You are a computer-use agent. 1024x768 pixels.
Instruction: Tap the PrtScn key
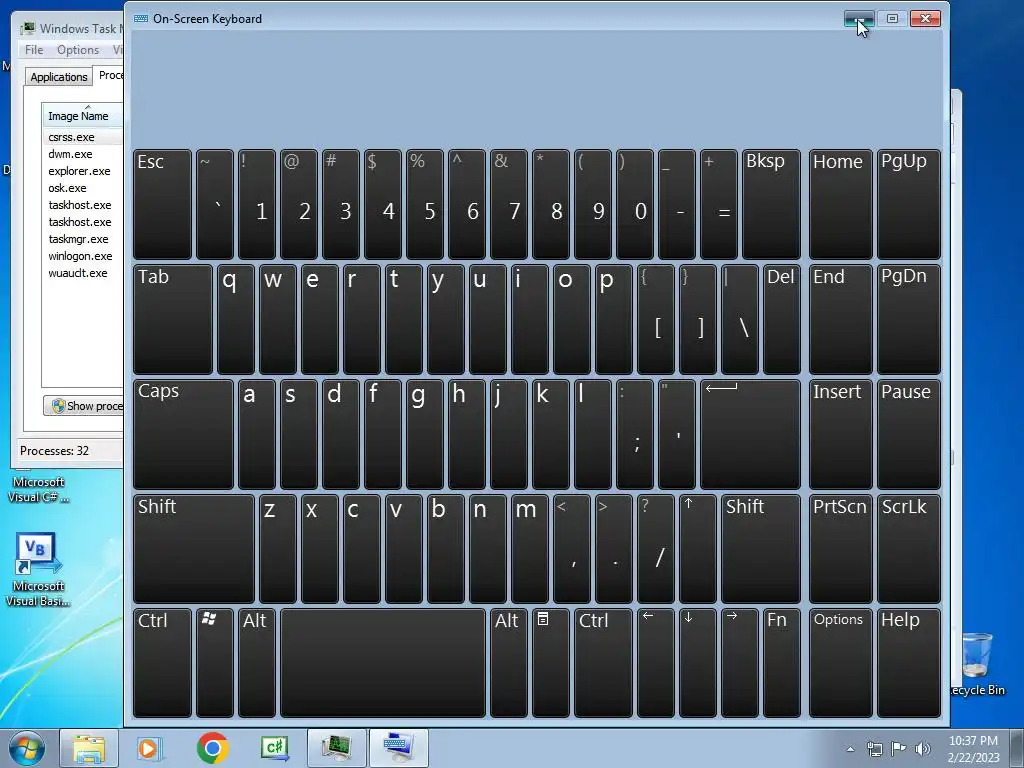coord(840,549)
